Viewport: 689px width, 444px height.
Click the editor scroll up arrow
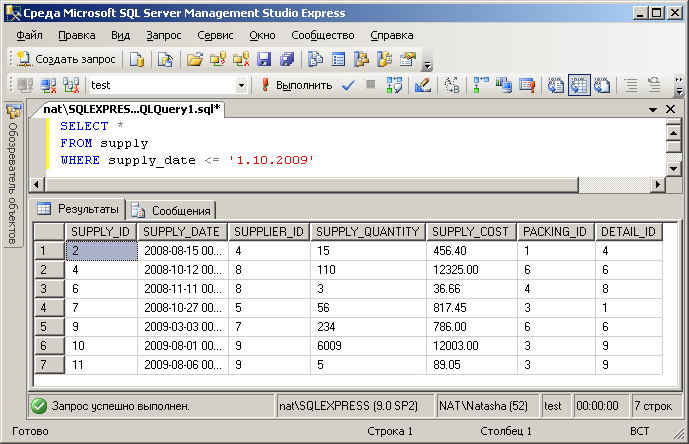pos(674,132)
